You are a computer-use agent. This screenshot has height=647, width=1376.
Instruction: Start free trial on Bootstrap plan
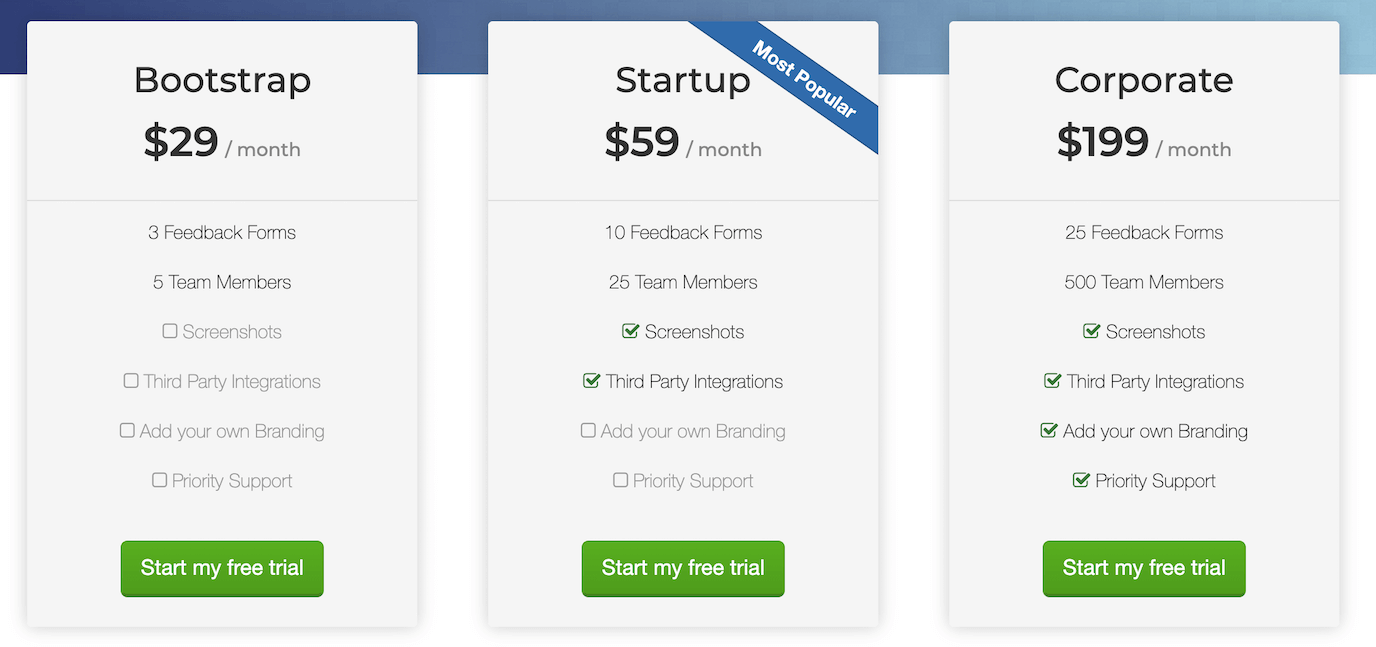coord(221,568)
